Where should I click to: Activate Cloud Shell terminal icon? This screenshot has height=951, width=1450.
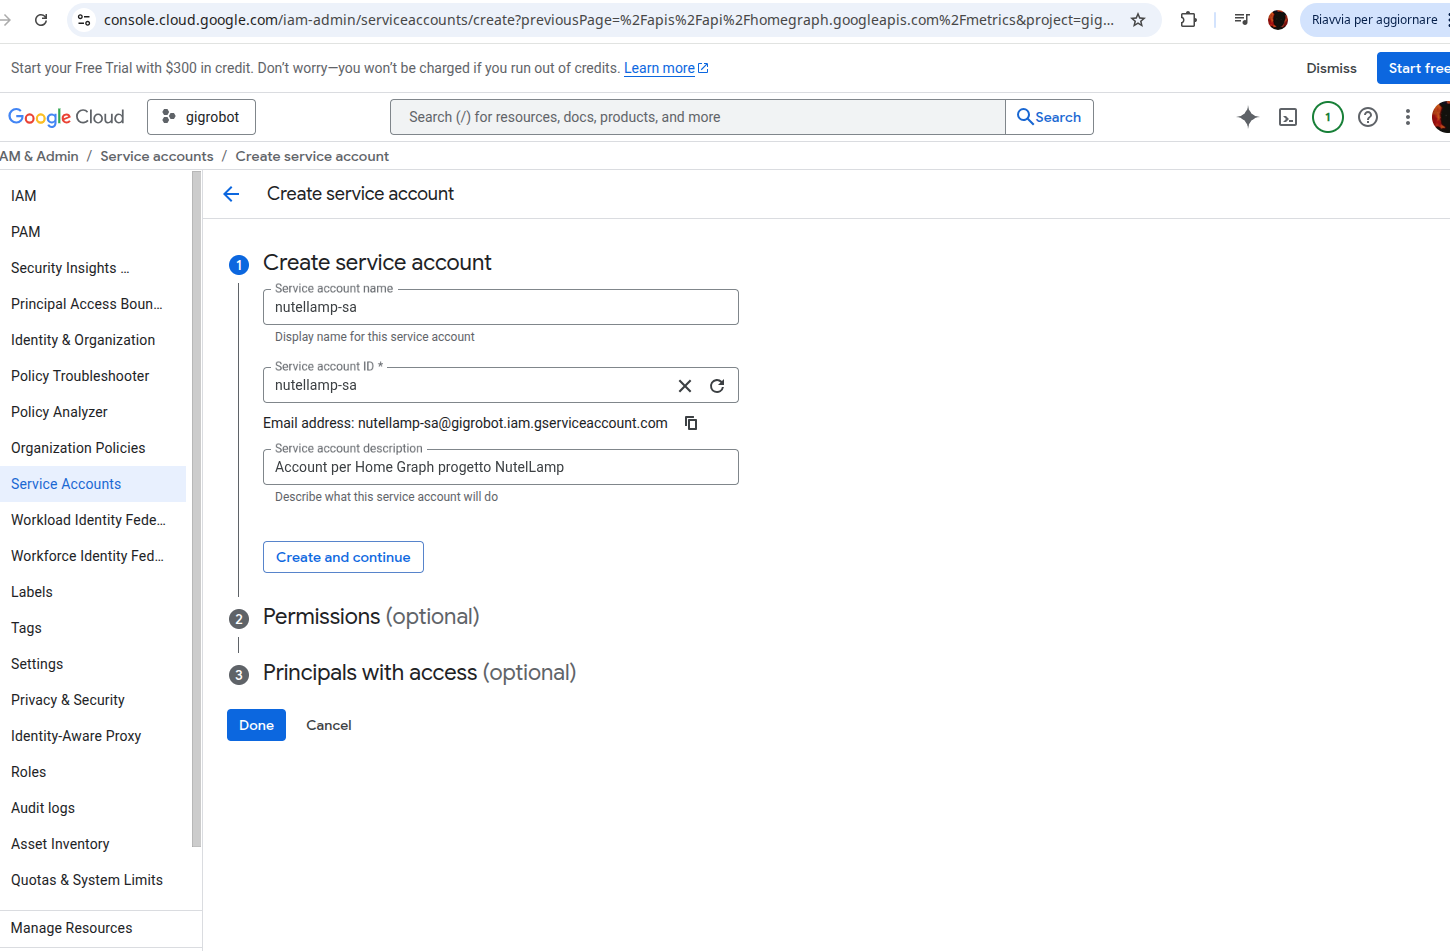coord(1288,117)
